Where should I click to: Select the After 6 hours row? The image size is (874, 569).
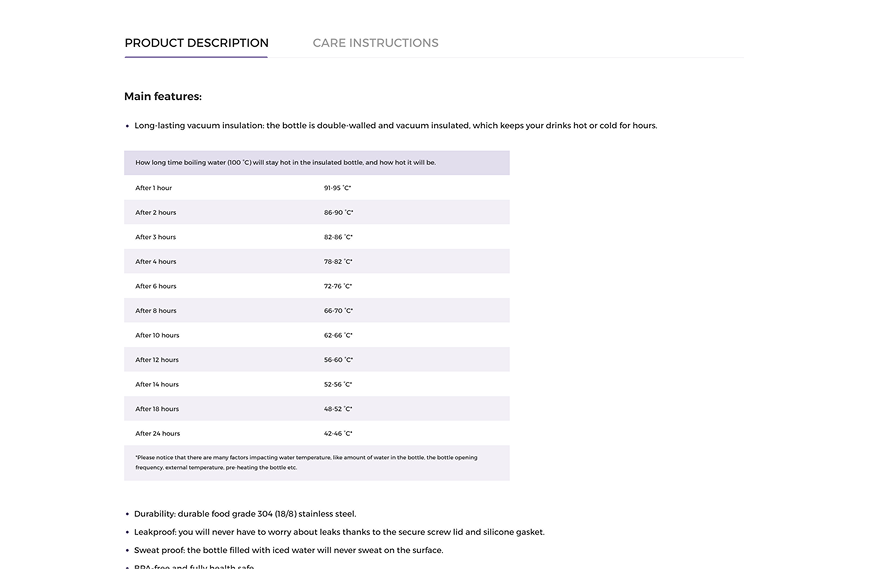(317, 286)
